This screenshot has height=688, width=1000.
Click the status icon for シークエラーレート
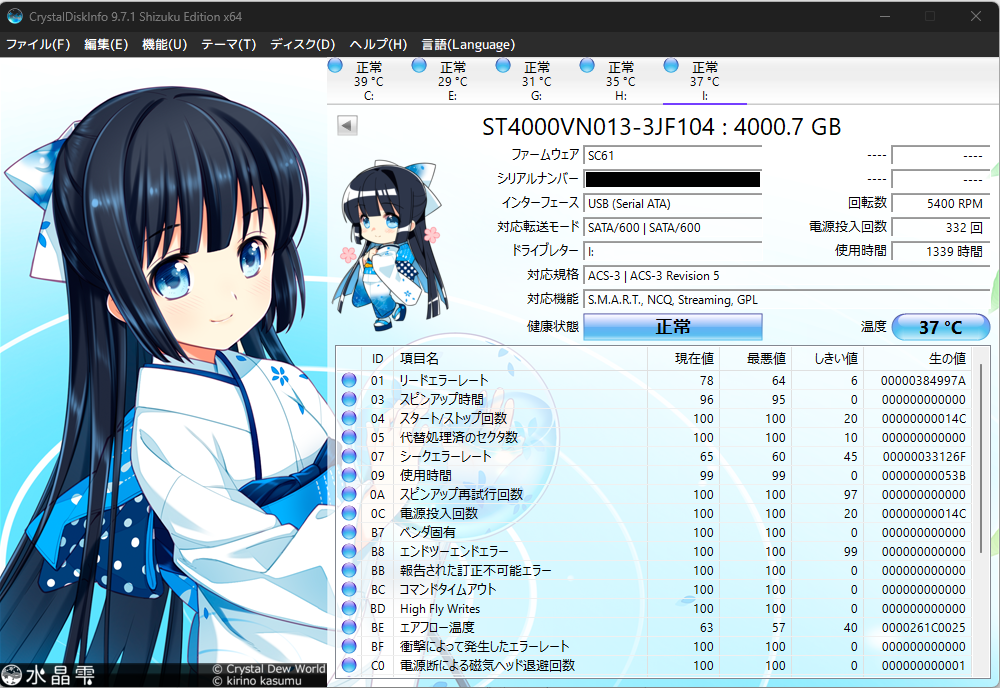tap(349, 456)
